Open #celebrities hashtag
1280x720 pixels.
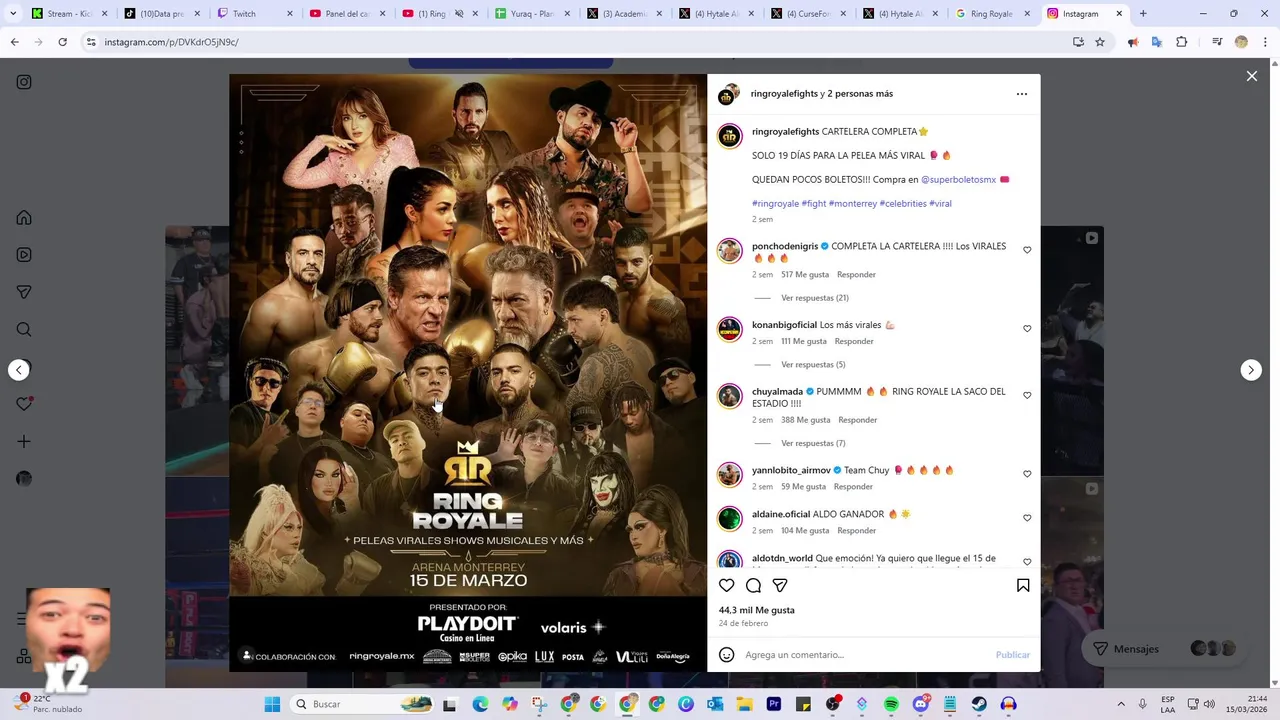pyautogui.click(x=903, y=204)
